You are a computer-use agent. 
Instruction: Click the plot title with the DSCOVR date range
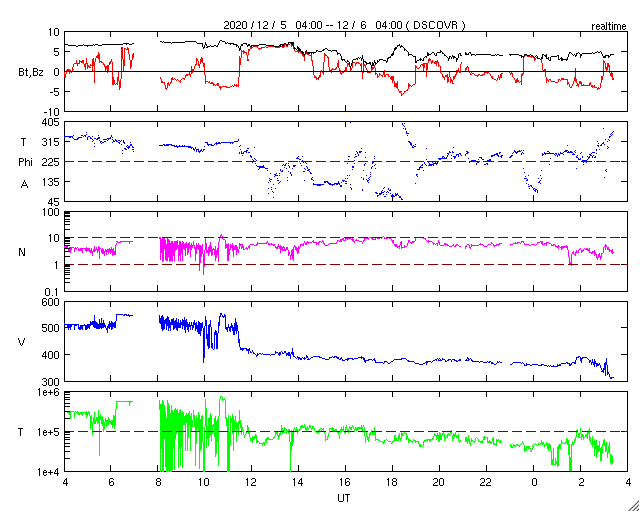344,25
